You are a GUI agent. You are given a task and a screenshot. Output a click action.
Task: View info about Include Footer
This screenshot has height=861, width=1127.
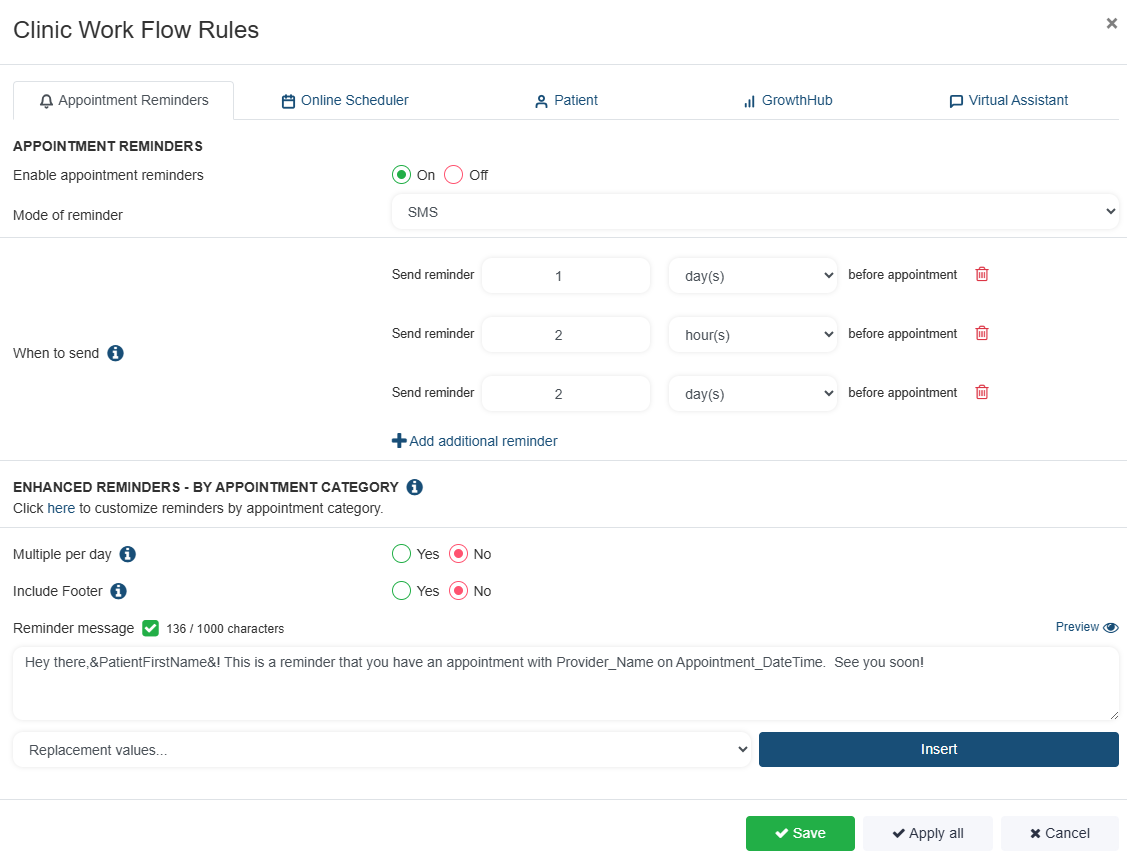[119, 591]
